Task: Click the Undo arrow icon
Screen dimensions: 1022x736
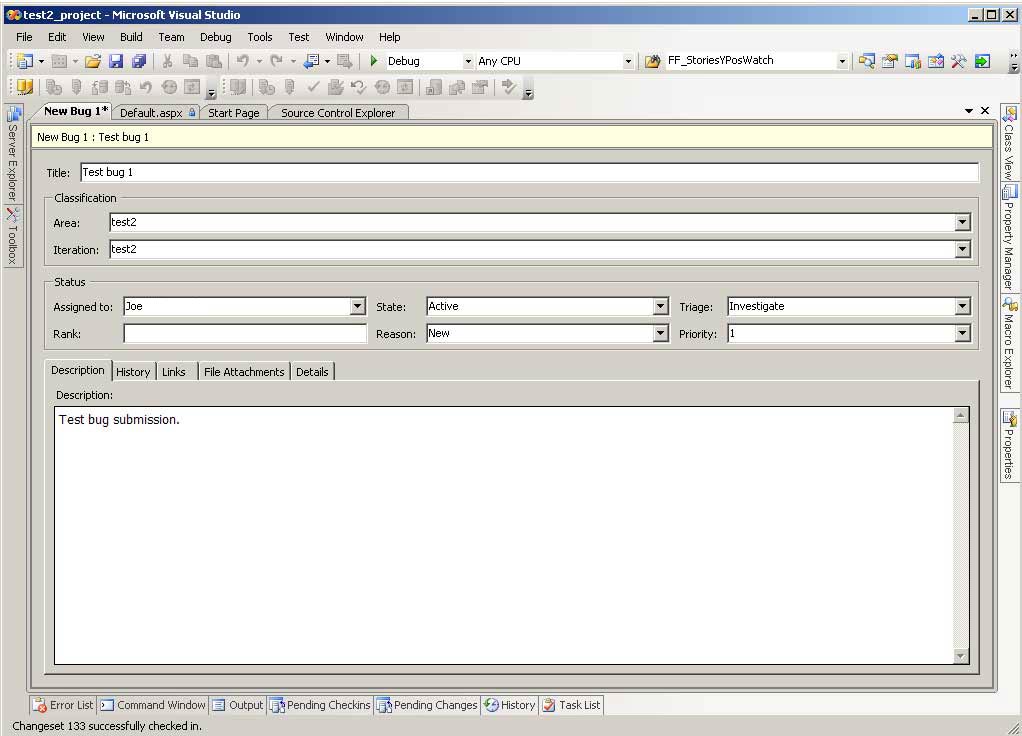Action: point(242,61)
